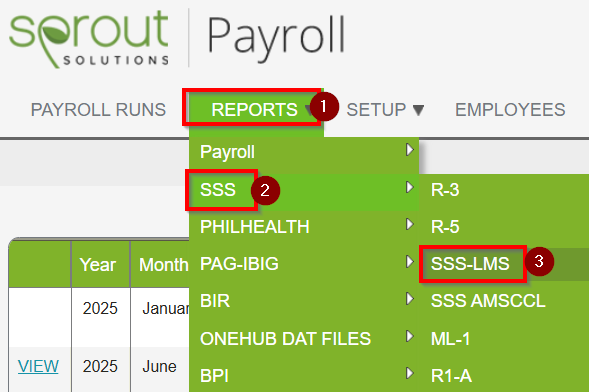Screen dimensions: 589x392
Task: Expand the PHILHEALTH submenu arrow
Action: tap(409, 224)
